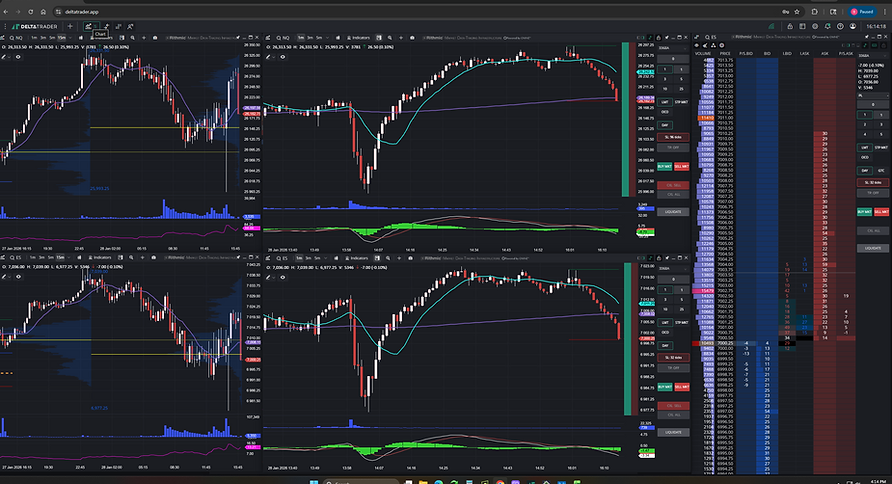Open the PL dropdown in DOM order panel

point(873,96)
